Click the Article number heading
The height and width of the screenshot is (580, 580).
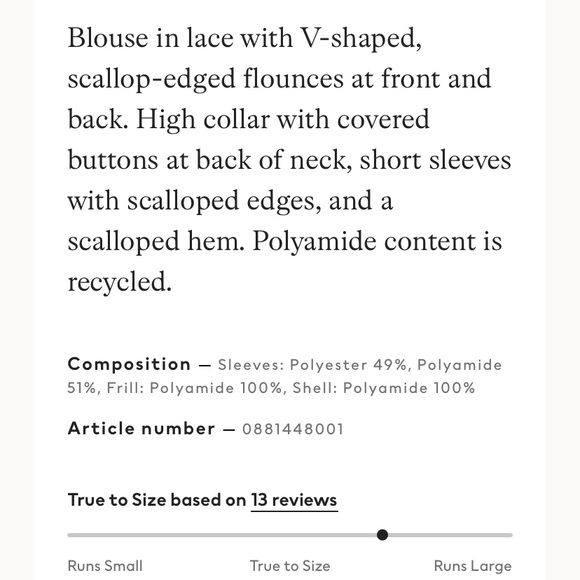coord(141,429)
